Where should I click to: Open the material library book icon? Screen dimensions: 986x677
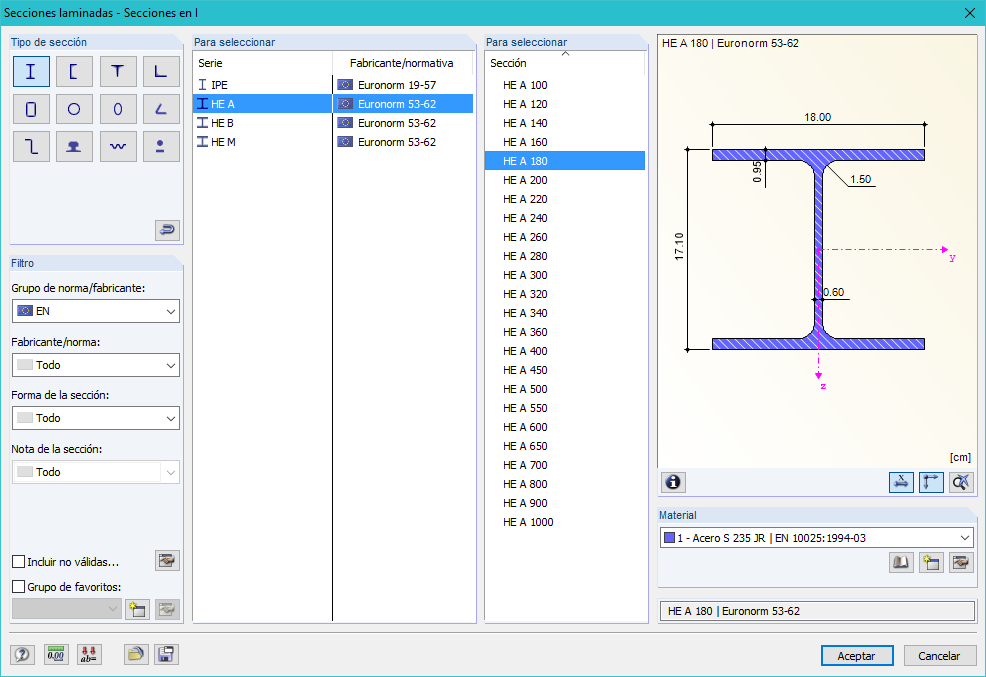pyautogui.click(x=901, y=562)
